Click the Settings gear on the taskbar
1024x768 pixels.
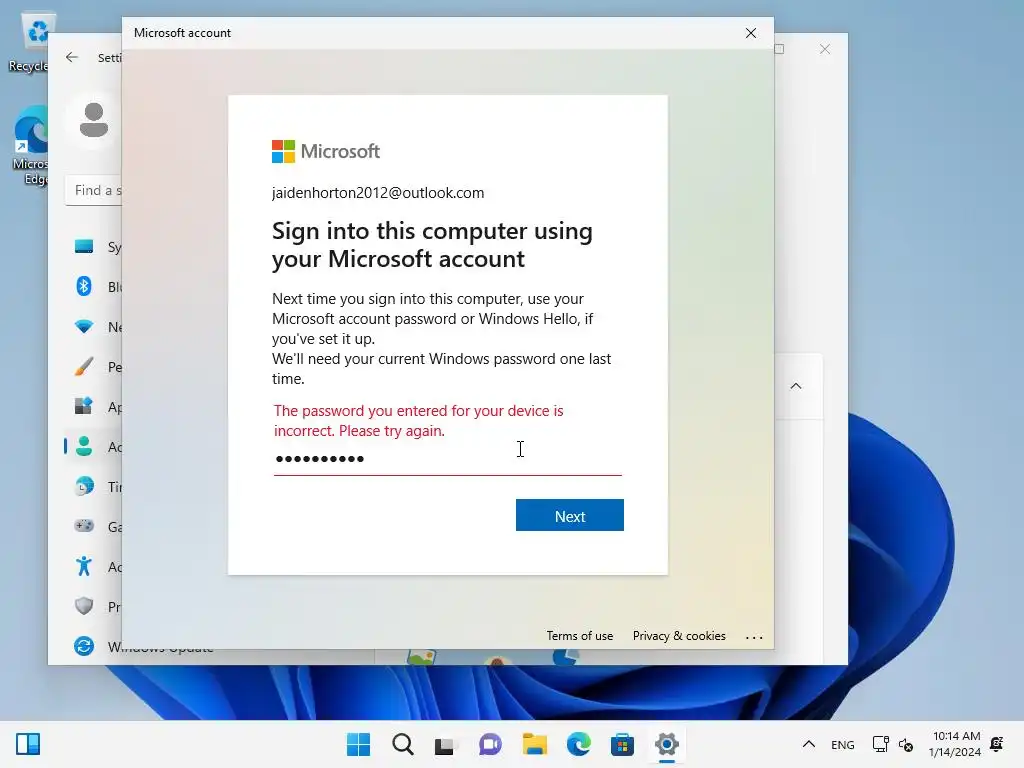pos(667,744)
